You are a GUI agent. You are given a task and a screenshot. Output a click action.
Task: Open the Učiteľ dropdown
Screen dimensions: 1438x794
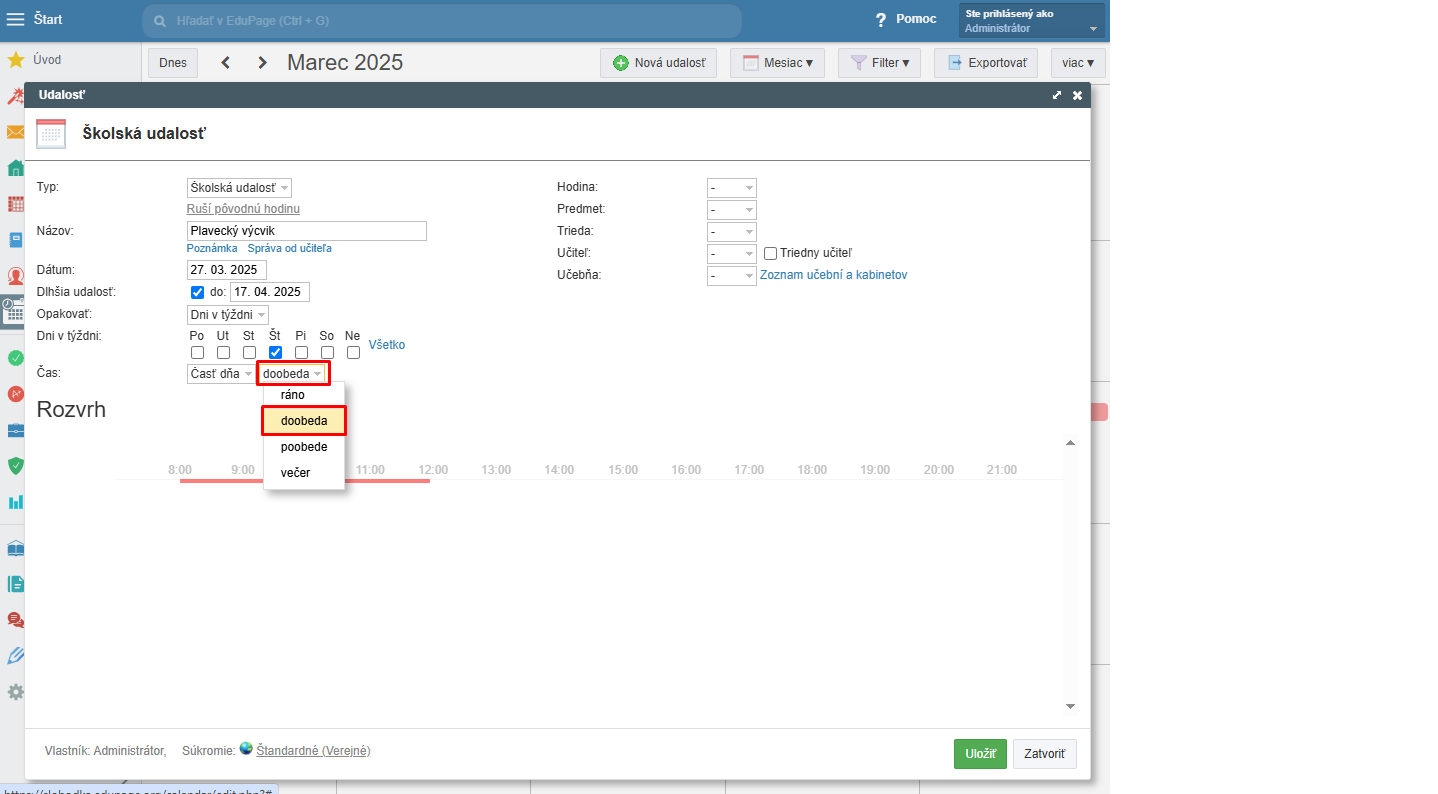pos(732,254)
